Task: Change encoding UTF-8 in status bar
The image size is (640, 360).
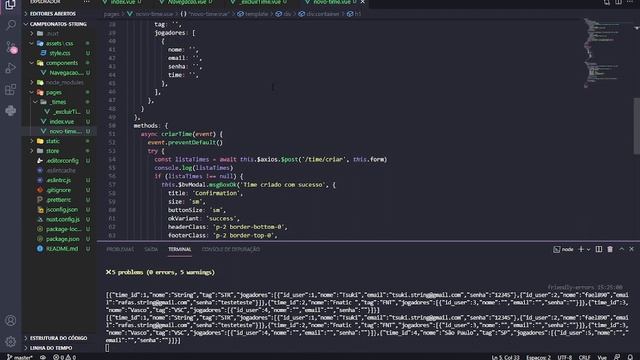Action: pos(564,357)
